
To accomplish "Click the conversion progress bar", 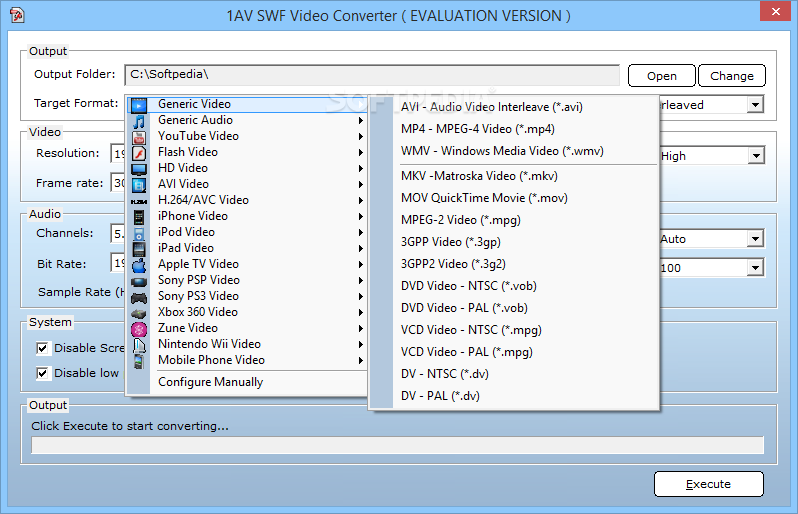I will click(397, 445).
